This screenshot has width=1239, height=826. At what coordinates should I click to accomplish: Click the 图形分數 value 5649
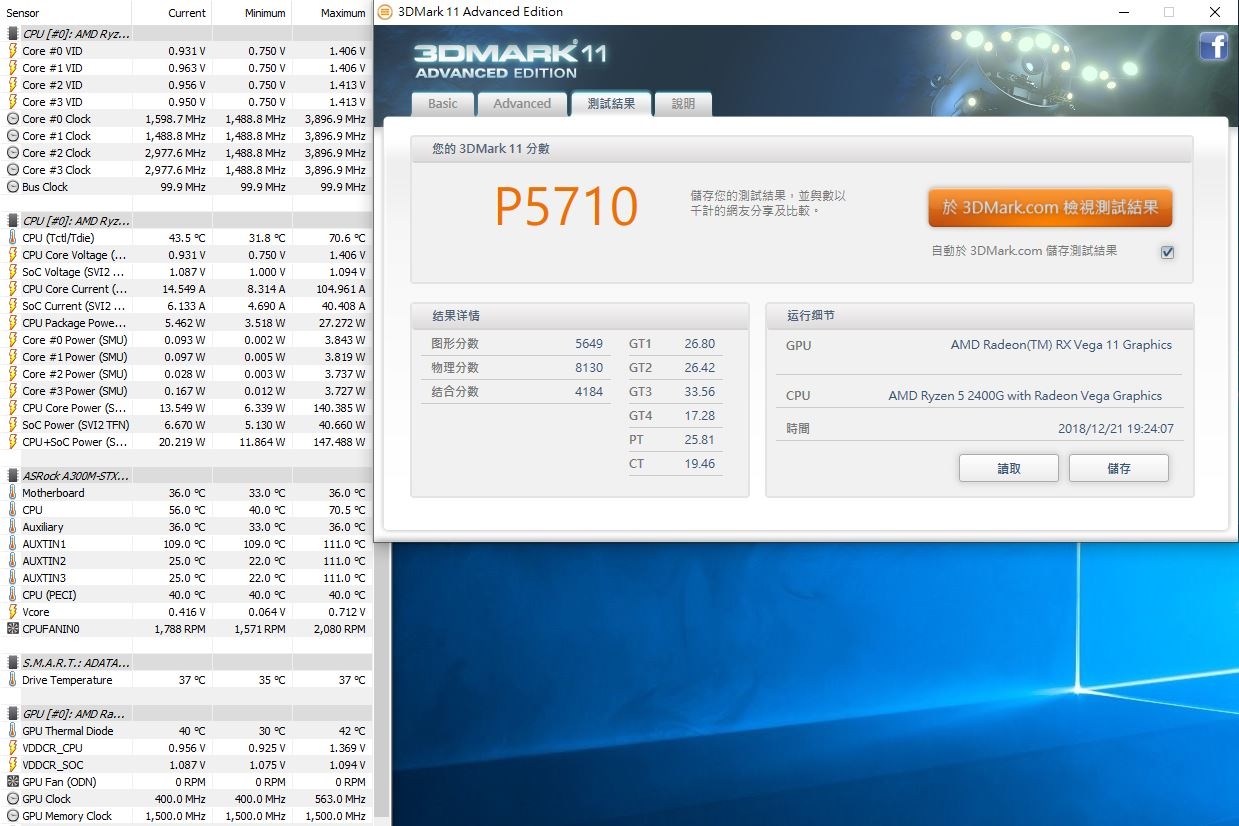[x=589, y=344]
